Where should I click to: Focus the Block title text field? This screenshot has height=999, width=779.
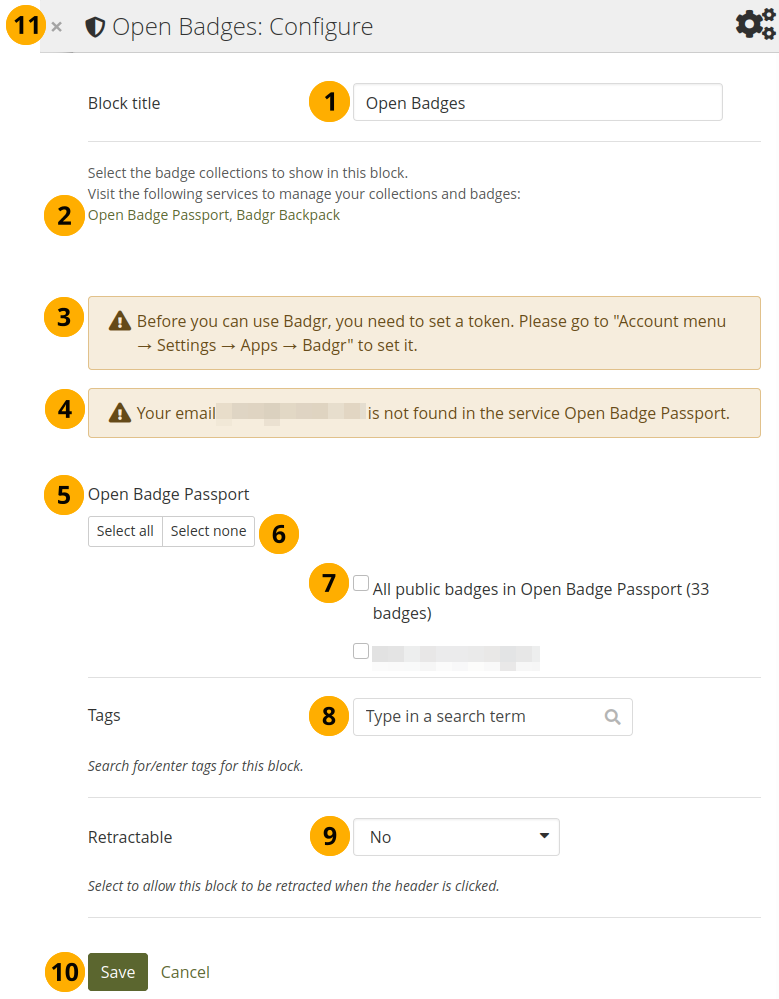pos(537,103)
